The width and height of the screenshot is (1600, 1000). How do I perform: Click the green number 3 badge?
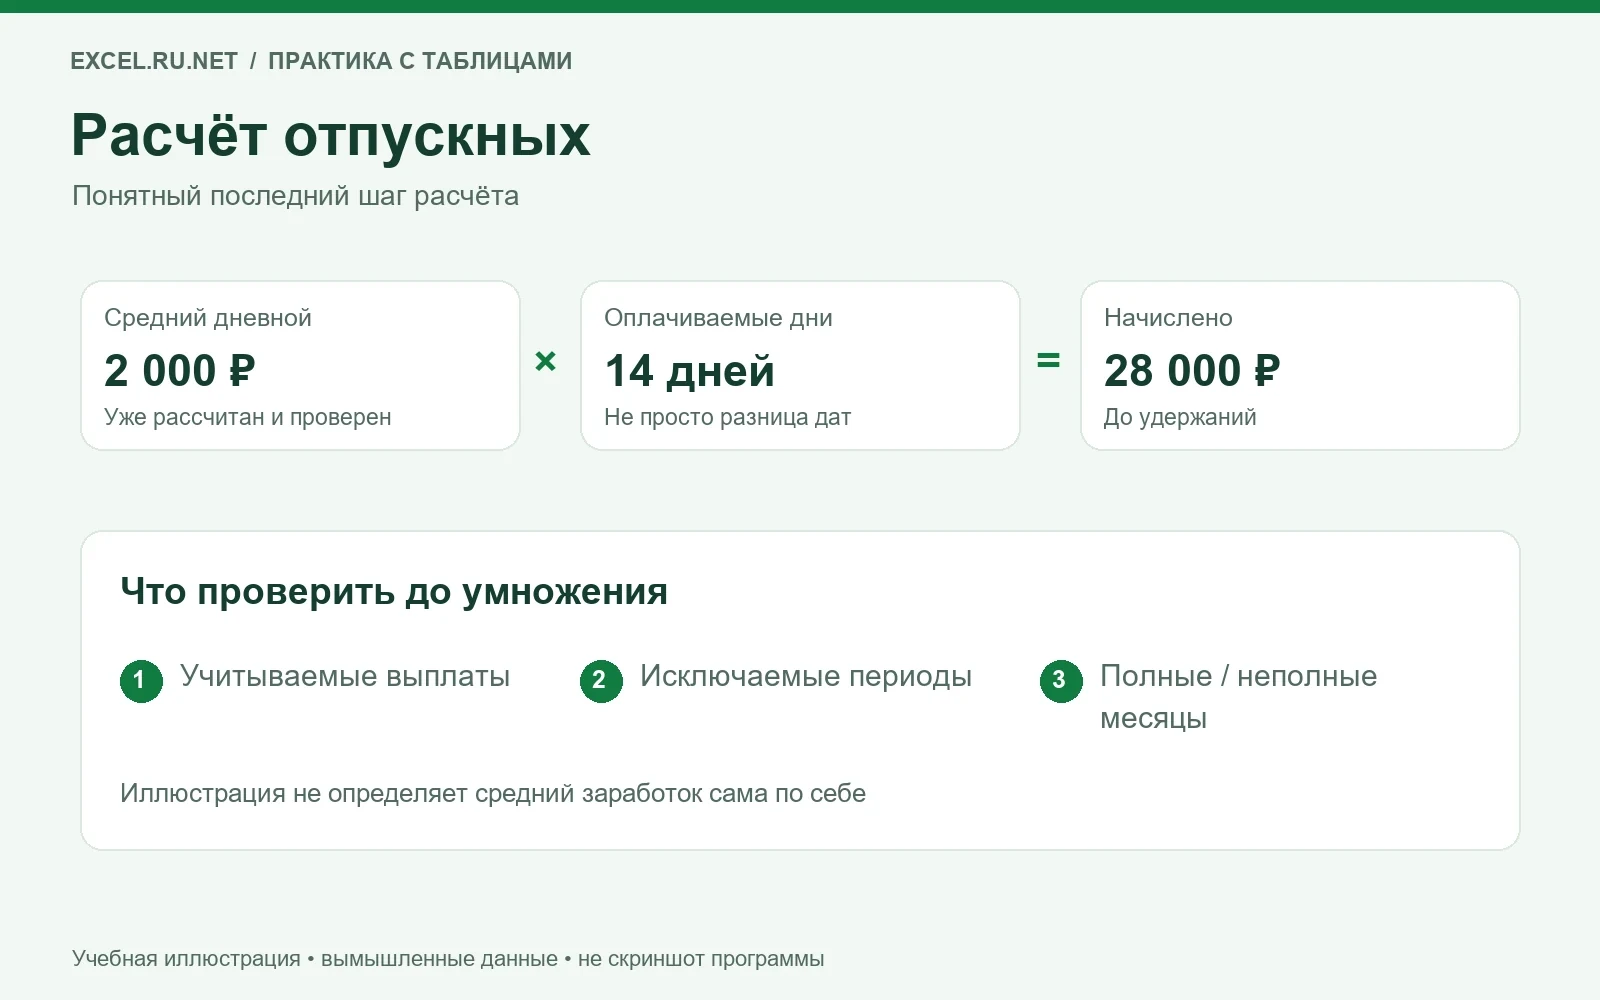pos(1061,681)
